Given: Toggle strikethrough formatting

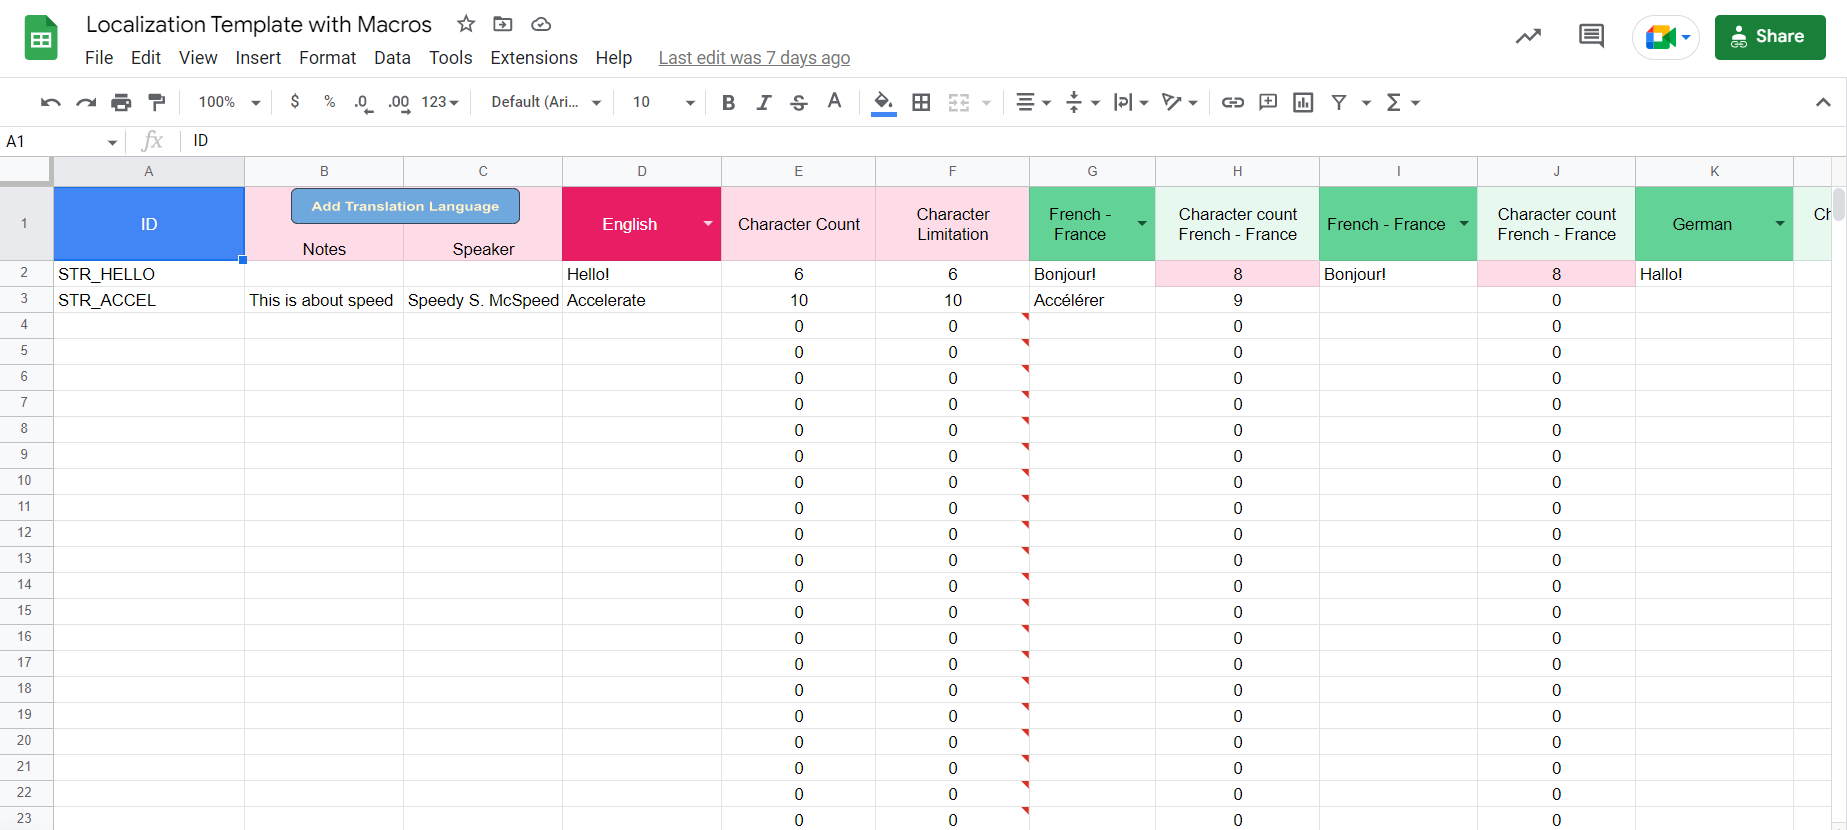Looking at the screenshot, I should click(x=798, y=102).
